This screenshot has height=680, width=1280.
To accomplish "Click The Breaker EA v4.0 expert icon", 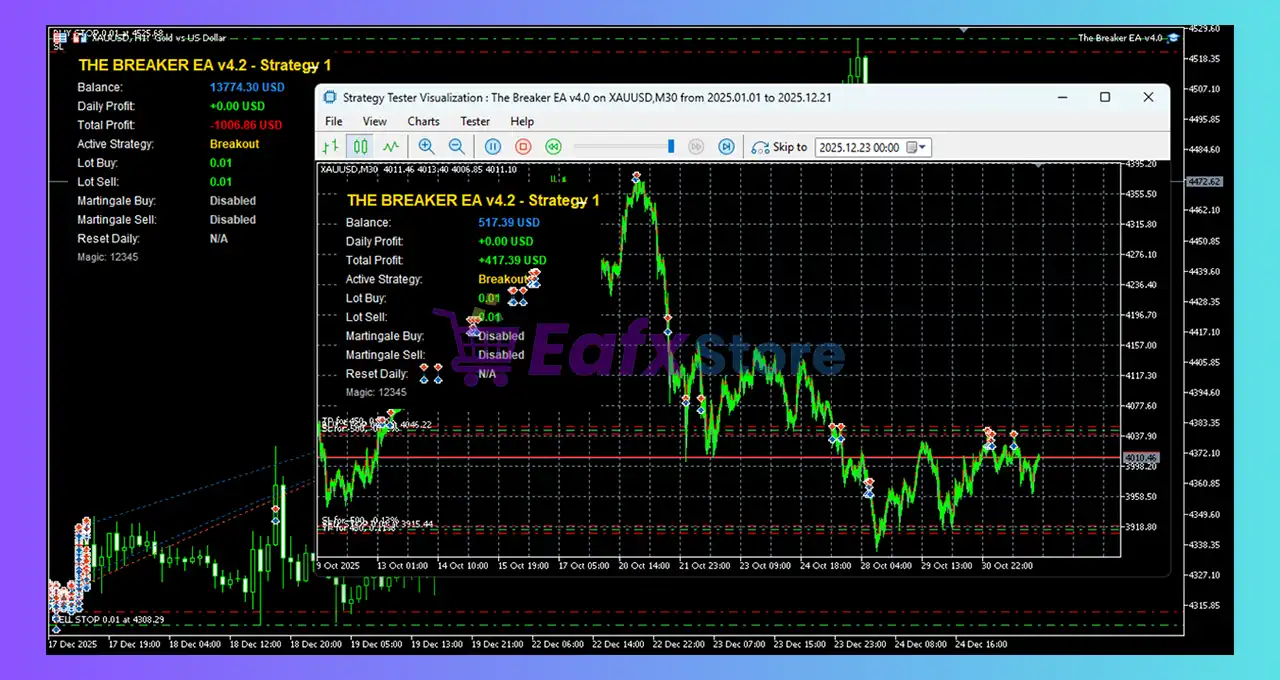I will (1174, 38).
